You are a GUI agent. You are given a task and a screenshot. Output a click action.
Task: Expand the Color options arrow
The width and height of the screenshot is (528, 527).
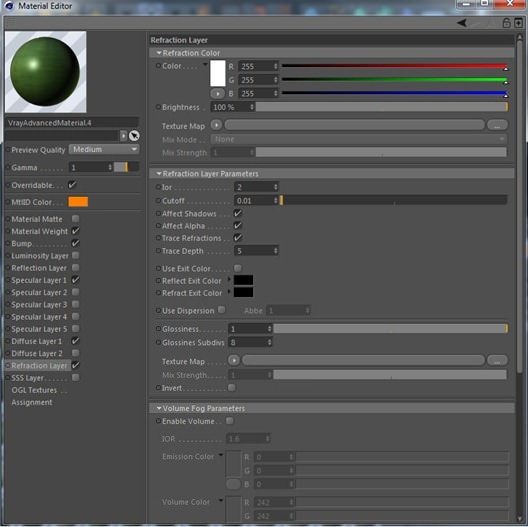coord(205,64)
